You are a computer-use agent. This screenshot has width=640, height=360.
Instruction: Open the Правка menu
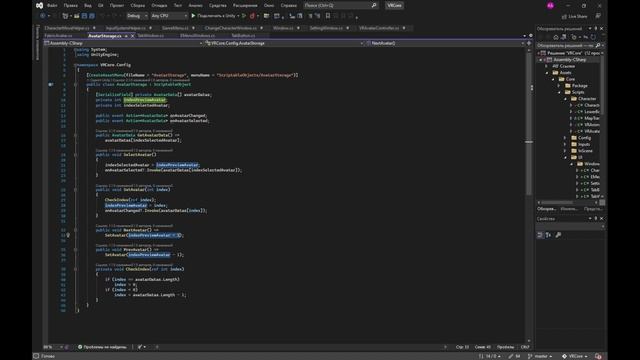pyautogui.click(x=71, y=6)
